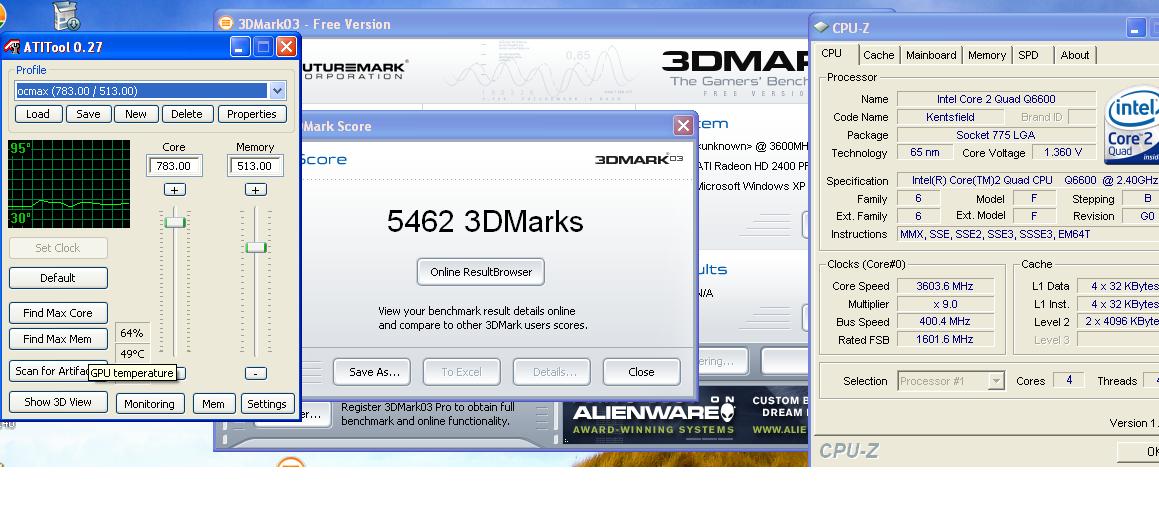Click the Find Max Core button

[58, 313]
